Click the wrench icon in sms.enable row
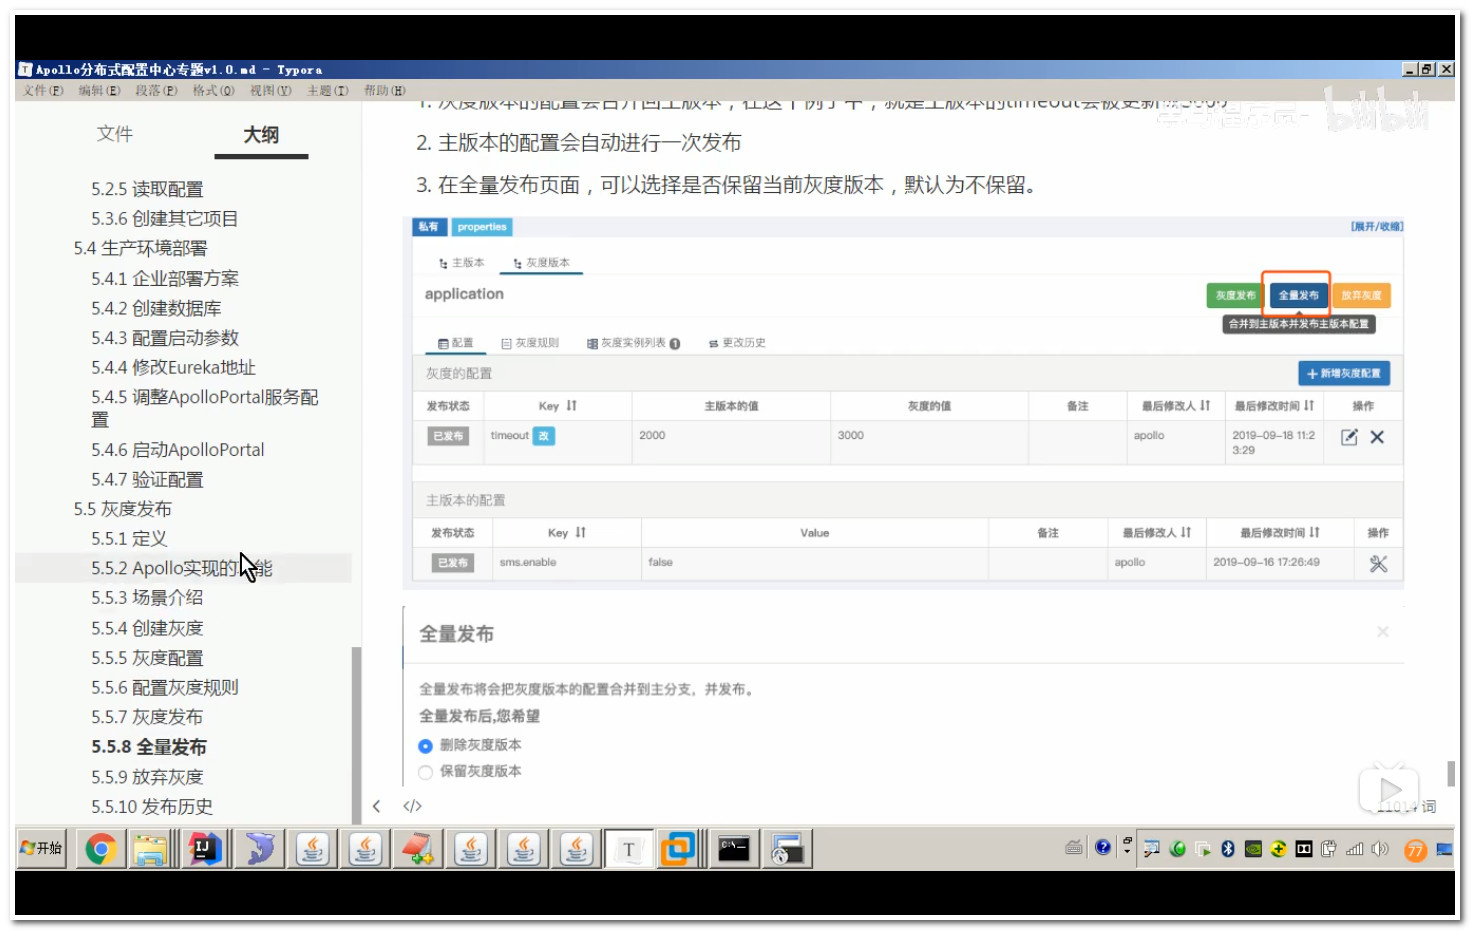This screenshot has width=1471, height=931. coord(1378,563)
